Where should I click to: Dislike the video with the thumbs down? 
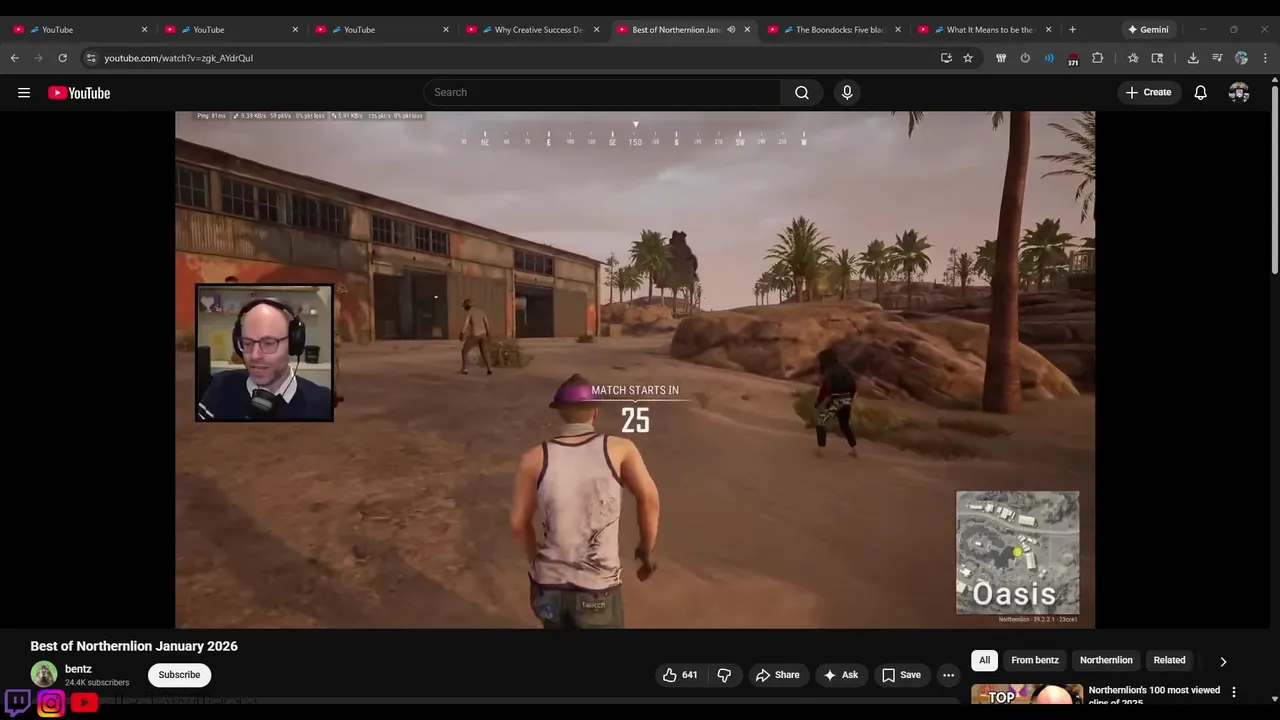[724, 675]
